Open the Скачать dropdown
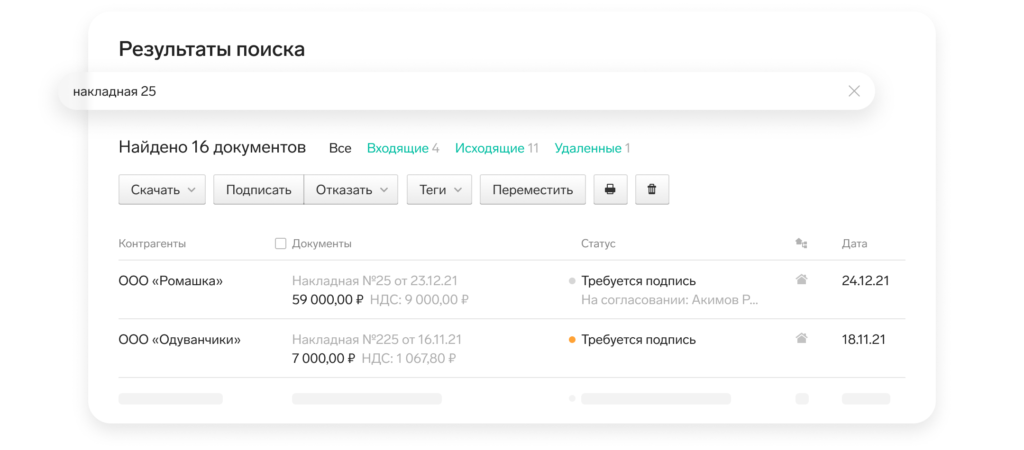The height and width of the screenshot is (450, 1024). (x=162, y=190)
